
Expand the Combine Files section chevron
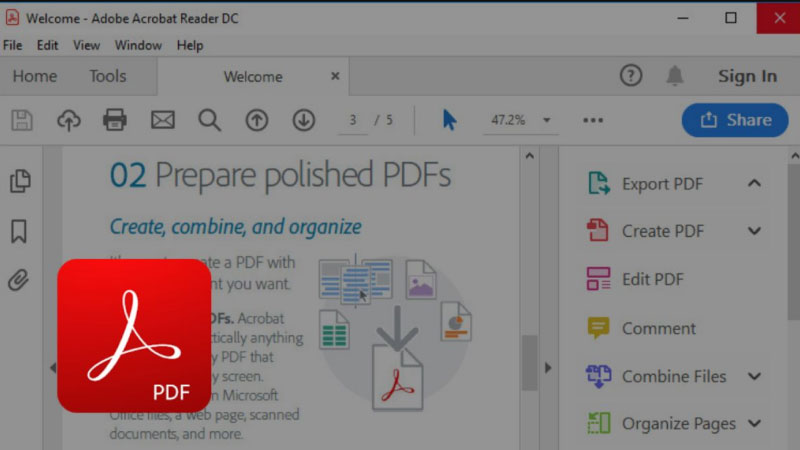click(754, 377)
